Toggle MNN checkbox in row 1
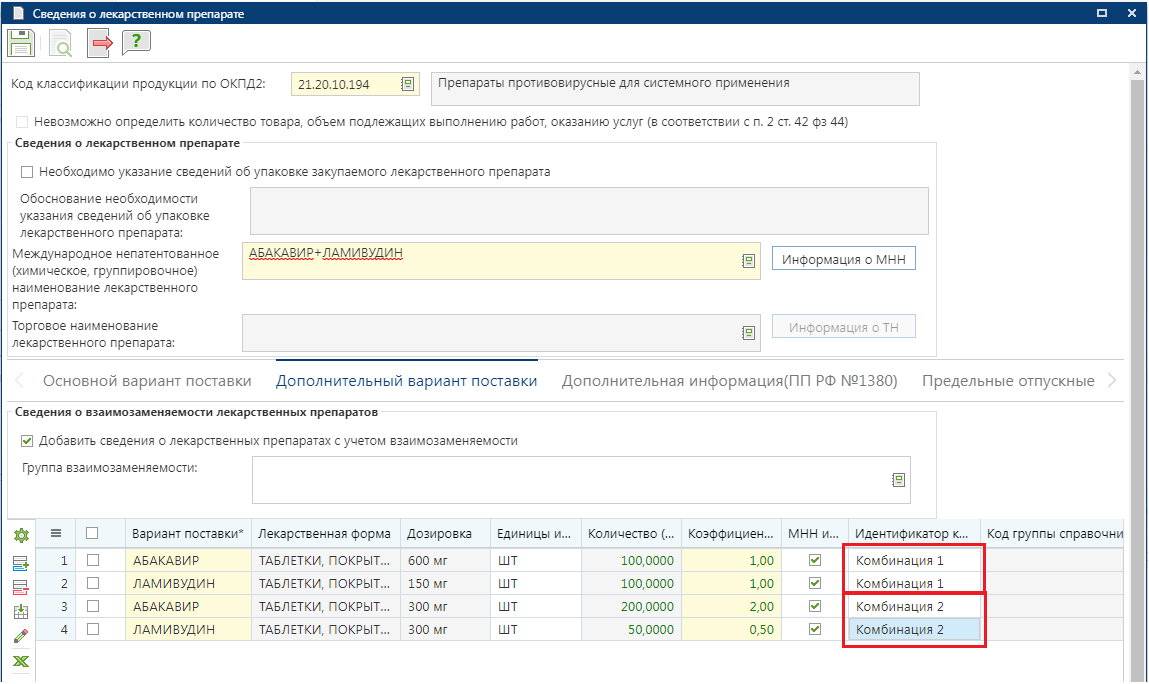The image size is (1149, 684). [814, 560]
